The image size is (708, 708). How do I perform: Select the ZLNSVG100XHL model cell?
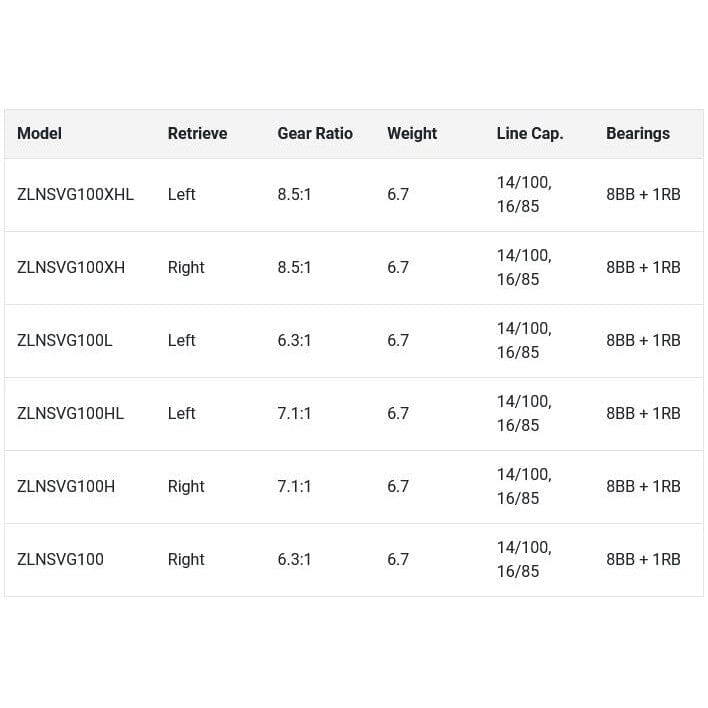pyautogui.click(x=75, y=194)
